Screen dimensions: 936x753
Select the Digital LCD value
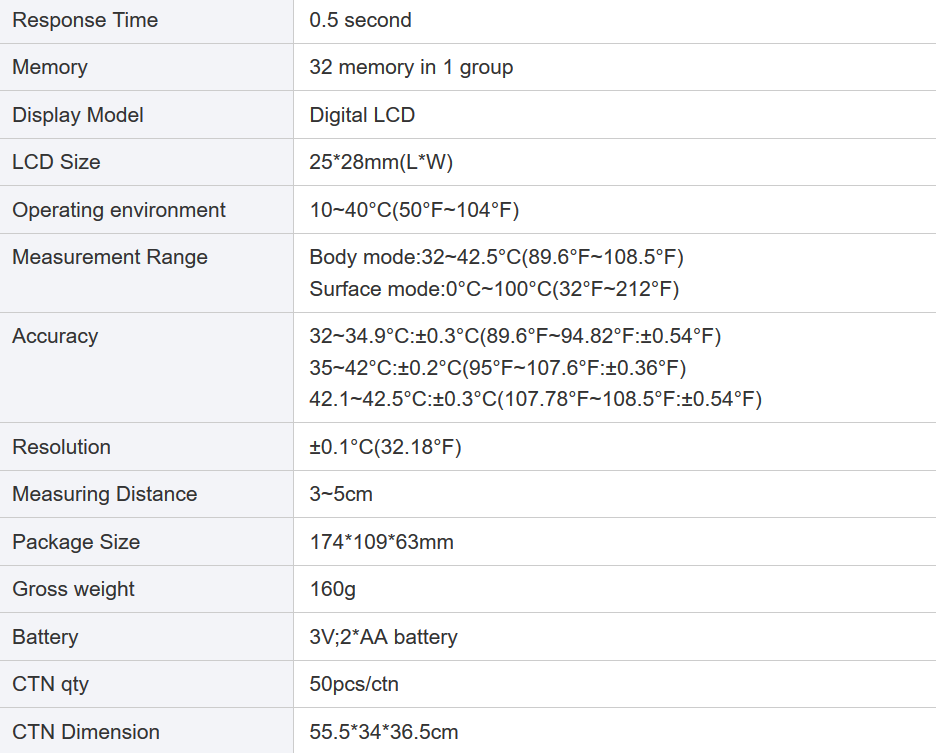click(x=362, y=115)
